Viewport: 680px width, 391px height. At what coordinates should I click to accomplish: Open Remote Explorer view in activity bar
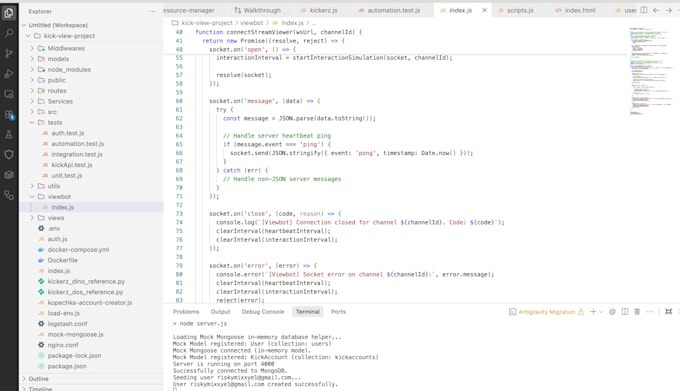pyautogui.click(x=9, y=94)
